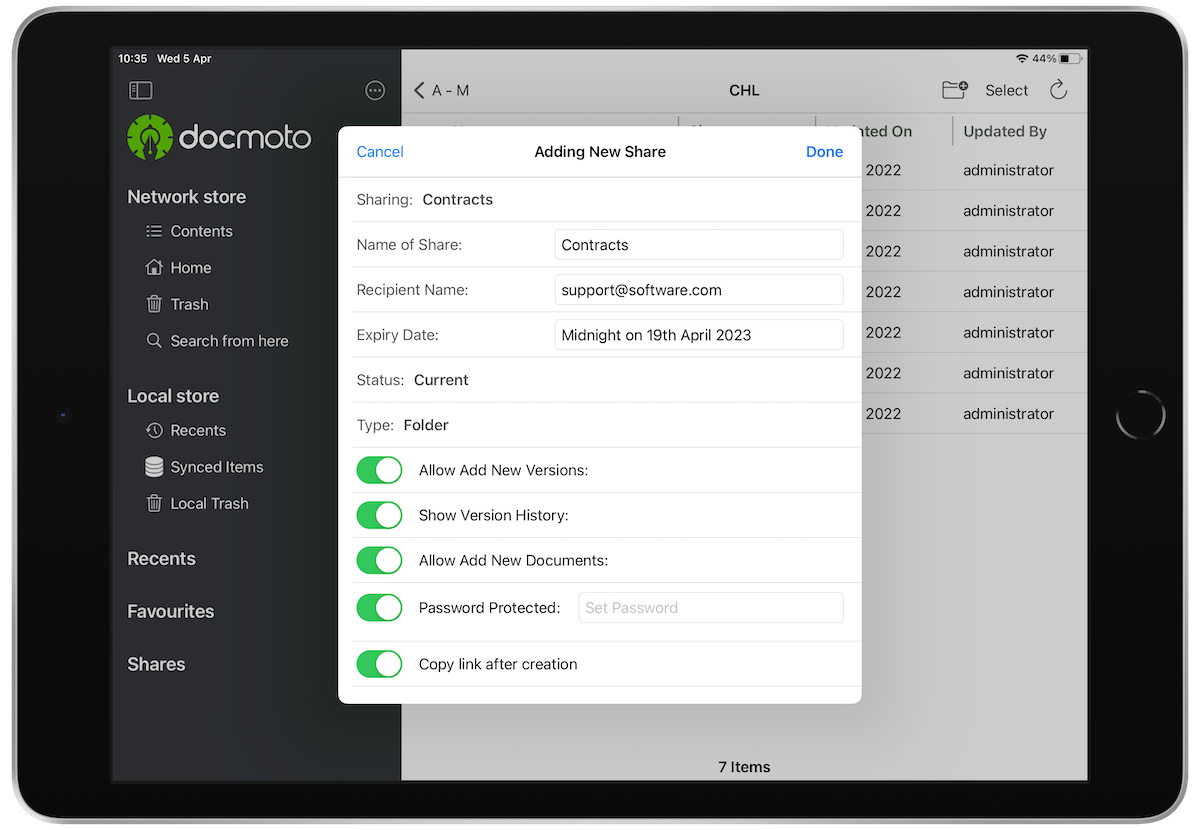The image size is (1200, 830).
Task: Open Contents in Network store
Action: point(200,231)
